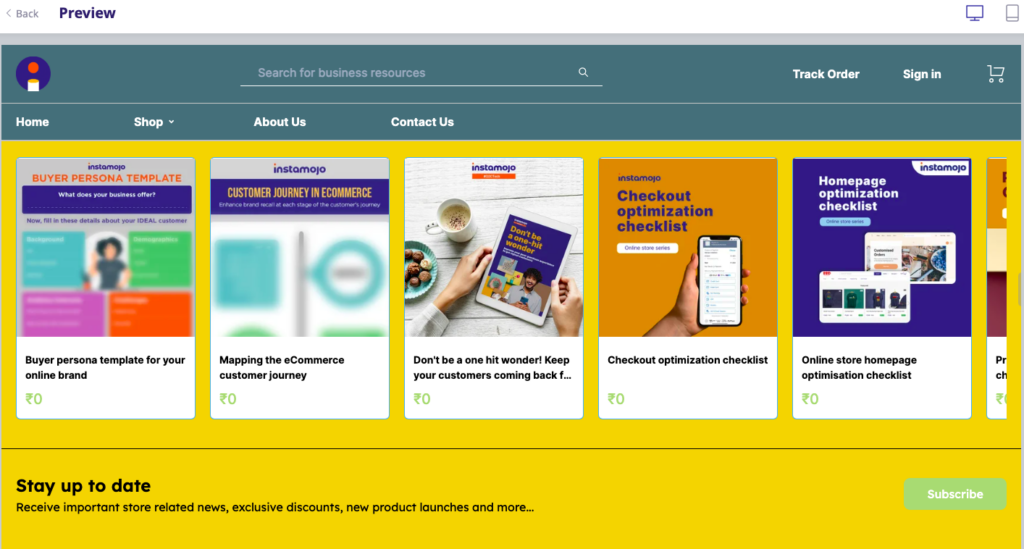Screen dimensions: 1024x549
Task: Open the Home menu item
Action: pos(32,122)
